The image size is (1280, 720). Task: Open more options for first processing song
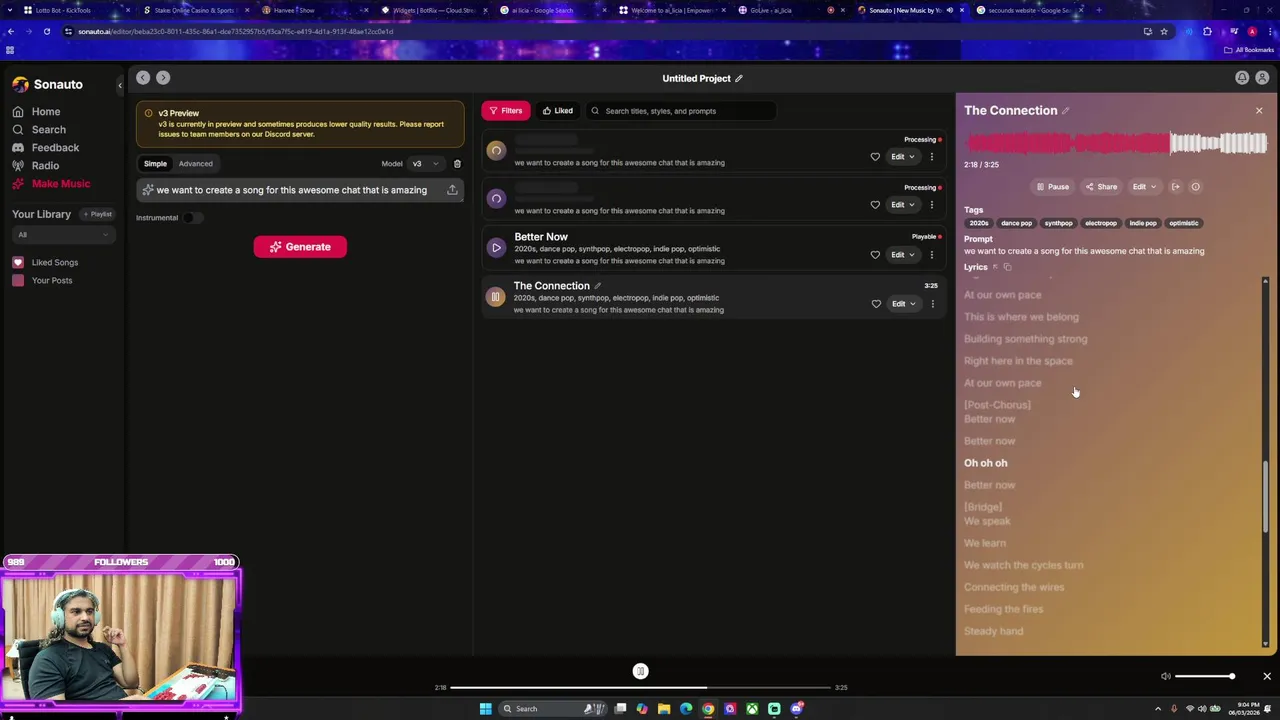[931, 157]
